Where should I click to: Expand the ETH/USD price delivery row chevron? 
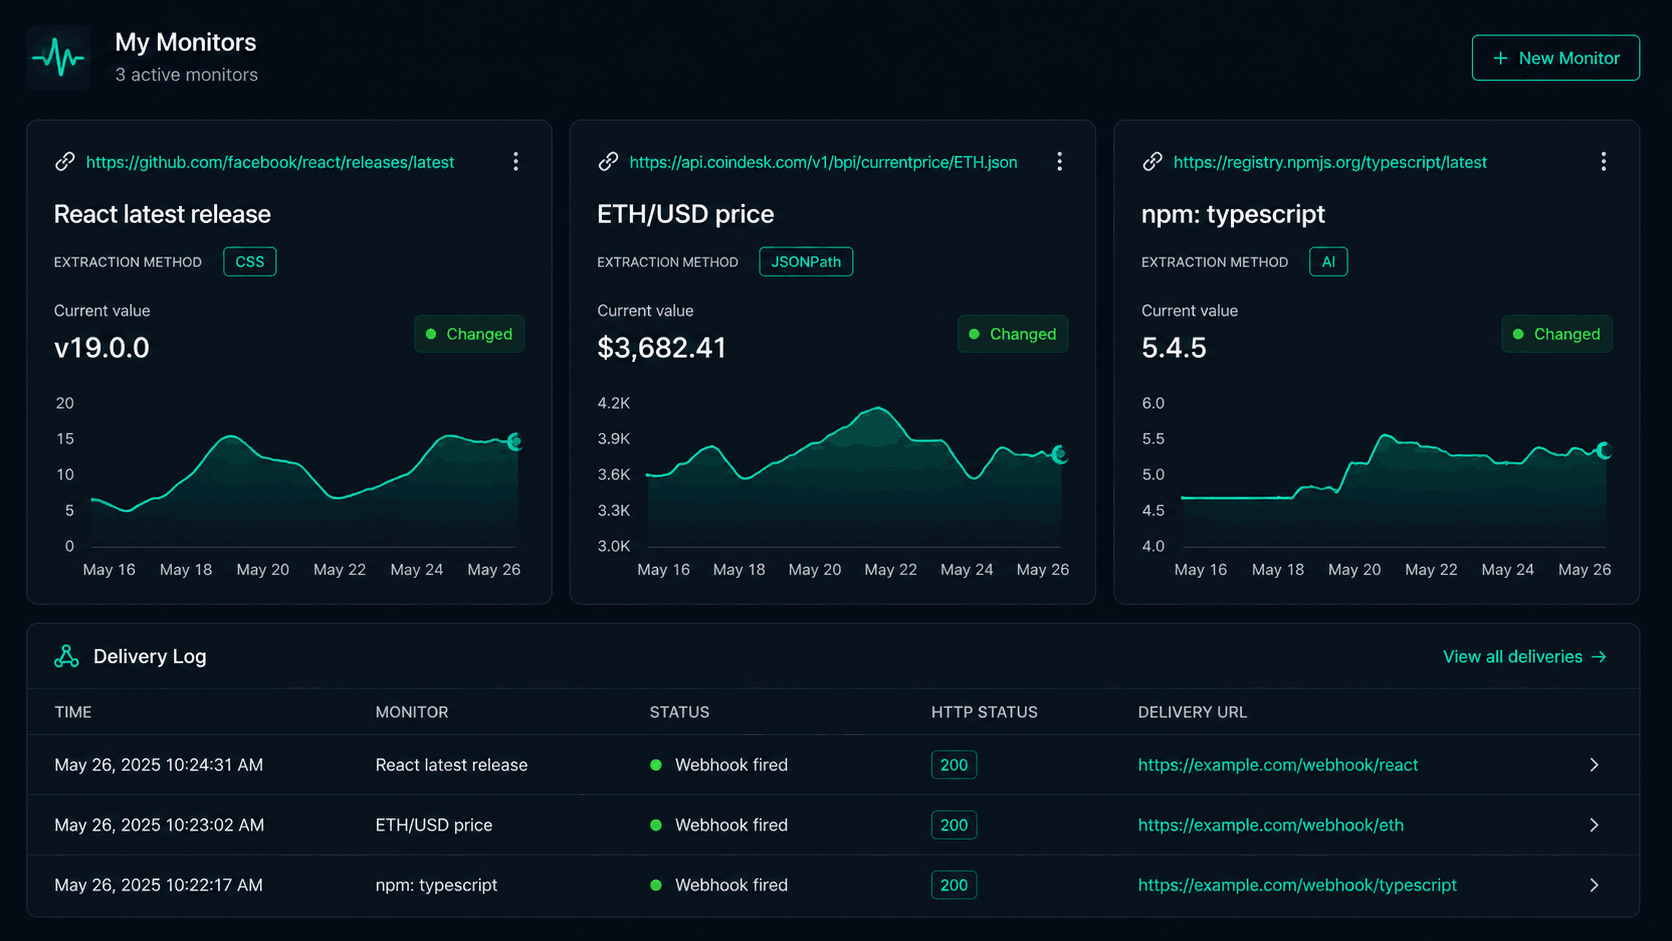(1594, 825)
